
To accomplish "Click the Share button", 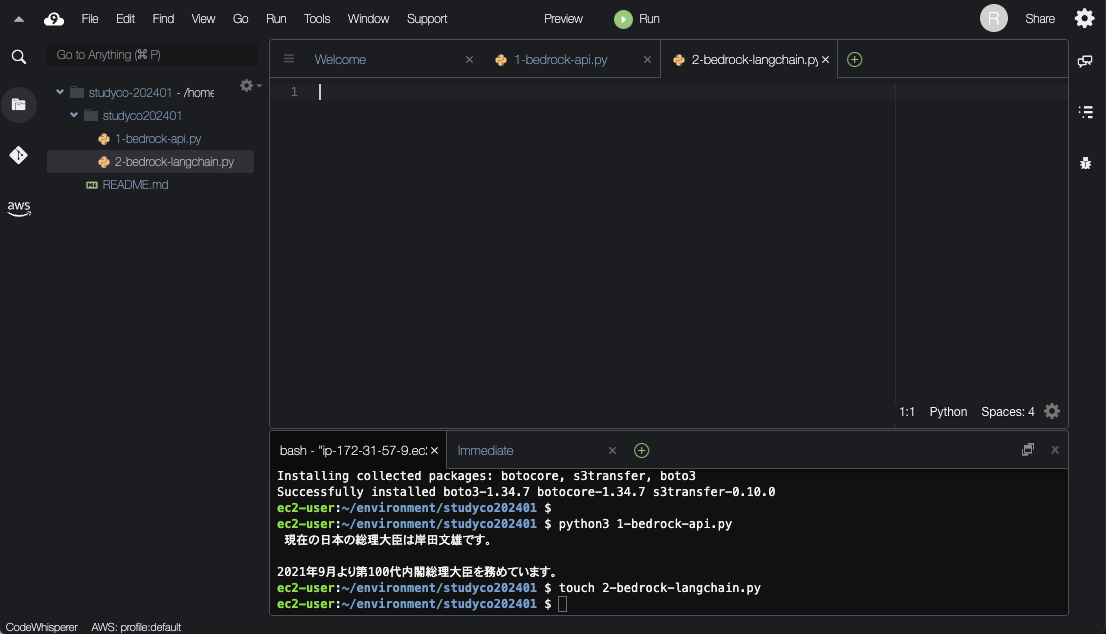I will coord(1040,18).
